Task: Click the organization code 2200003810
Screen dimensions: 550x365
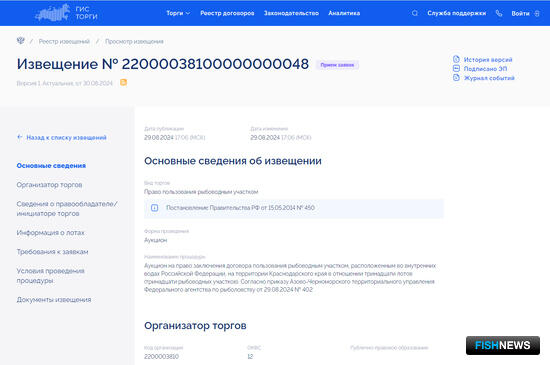Action: (161, 356)
